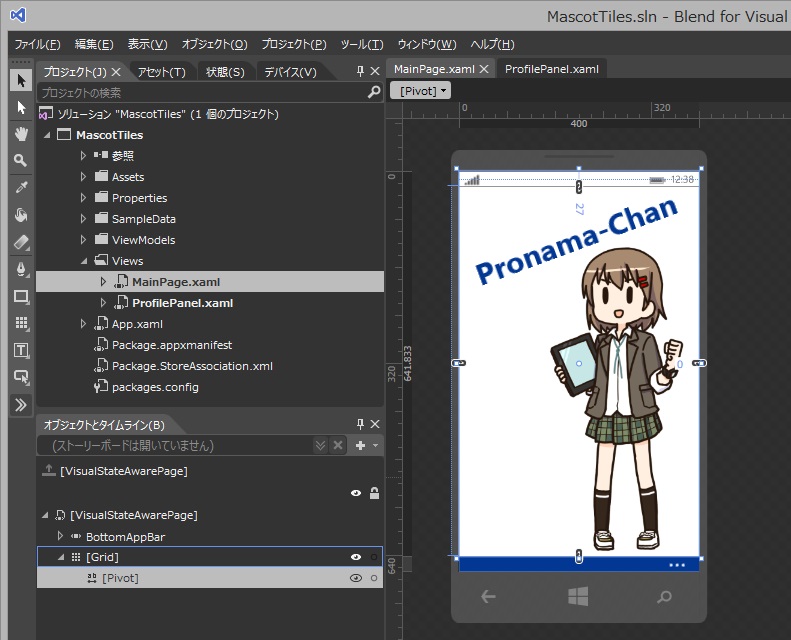
Task: Click the scope up icon beside [VisualStateAwarePage]
Action: (48, 470)
